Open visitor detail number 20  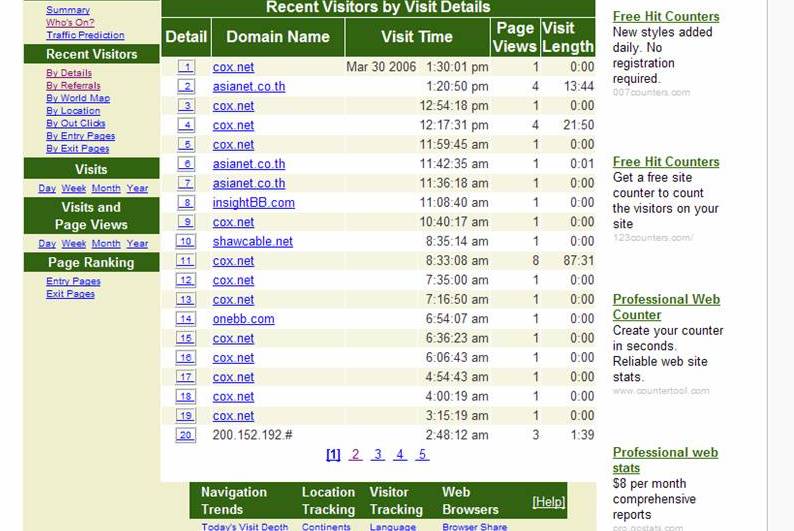(x=185, y=435)
